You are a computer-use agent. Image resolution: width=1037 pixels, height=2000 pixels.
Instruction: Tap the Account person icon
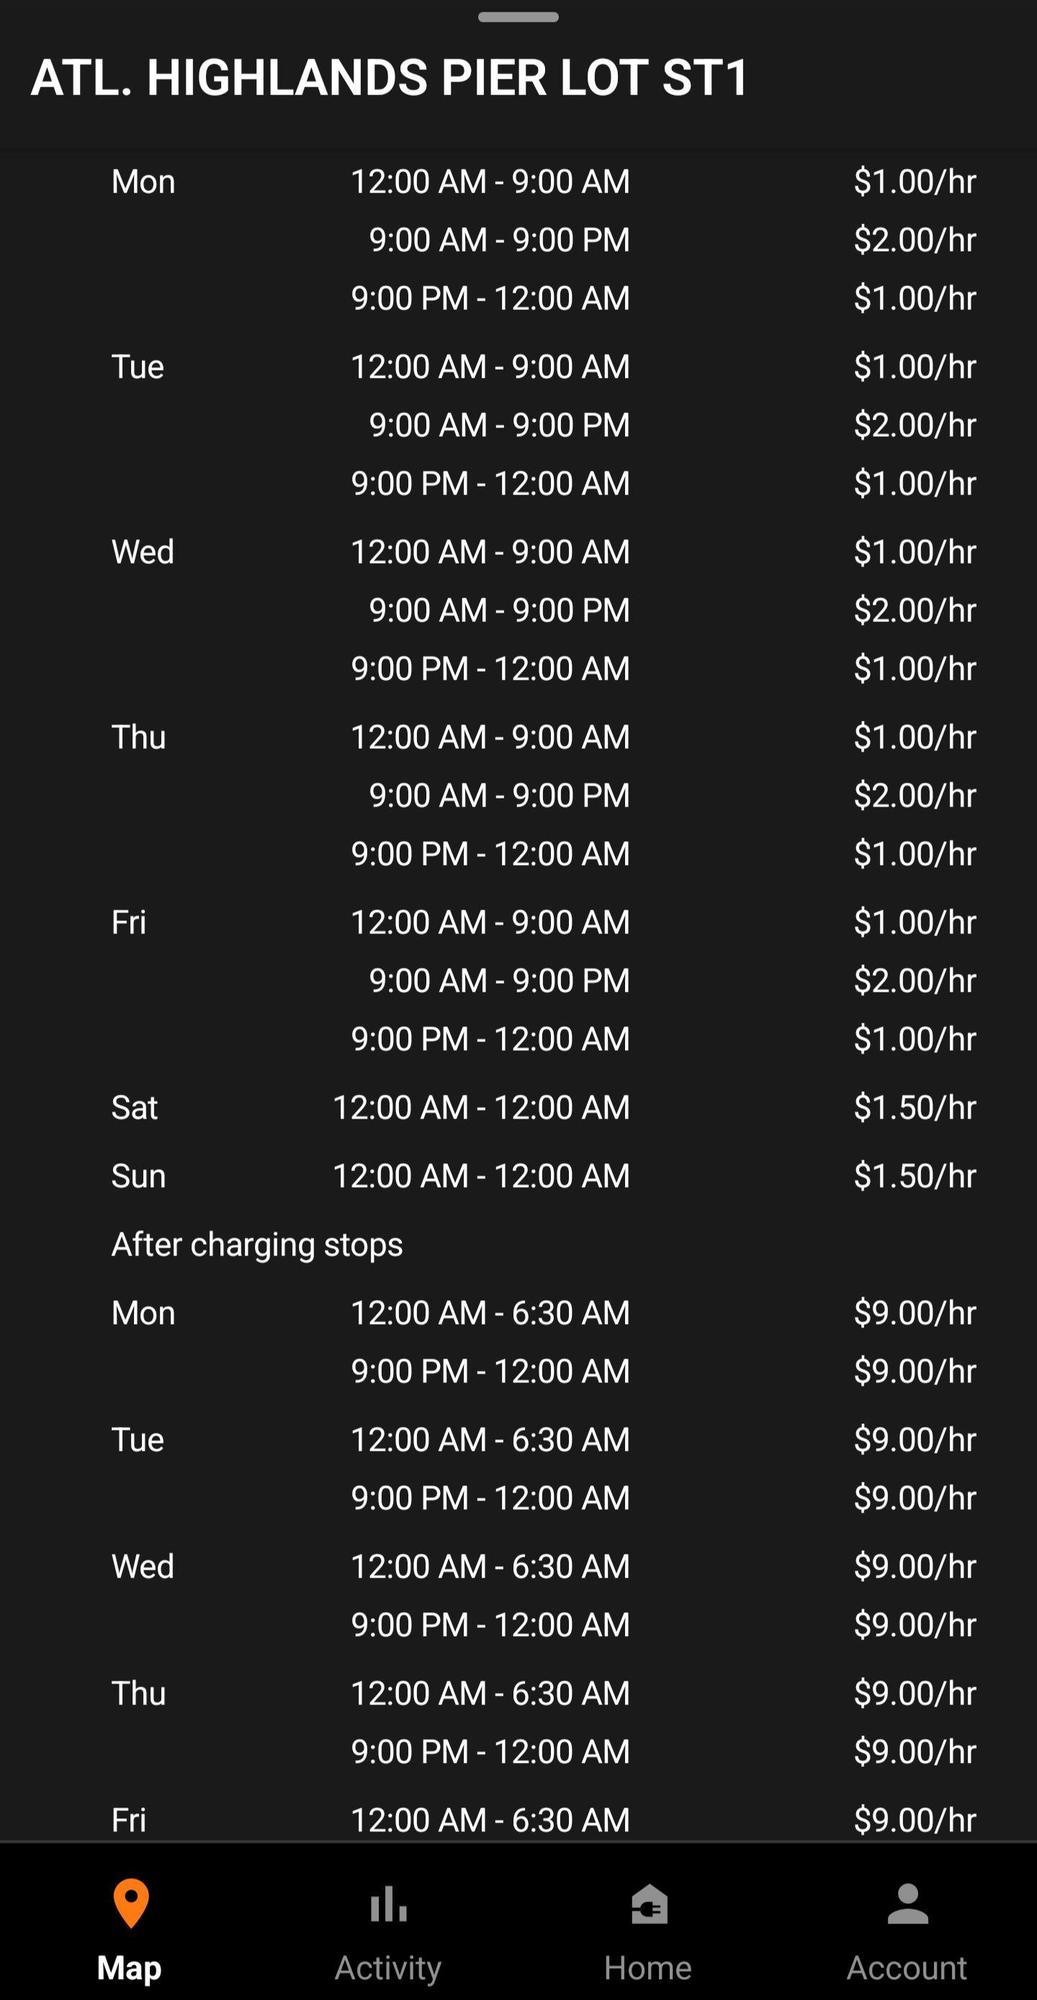907,1905
